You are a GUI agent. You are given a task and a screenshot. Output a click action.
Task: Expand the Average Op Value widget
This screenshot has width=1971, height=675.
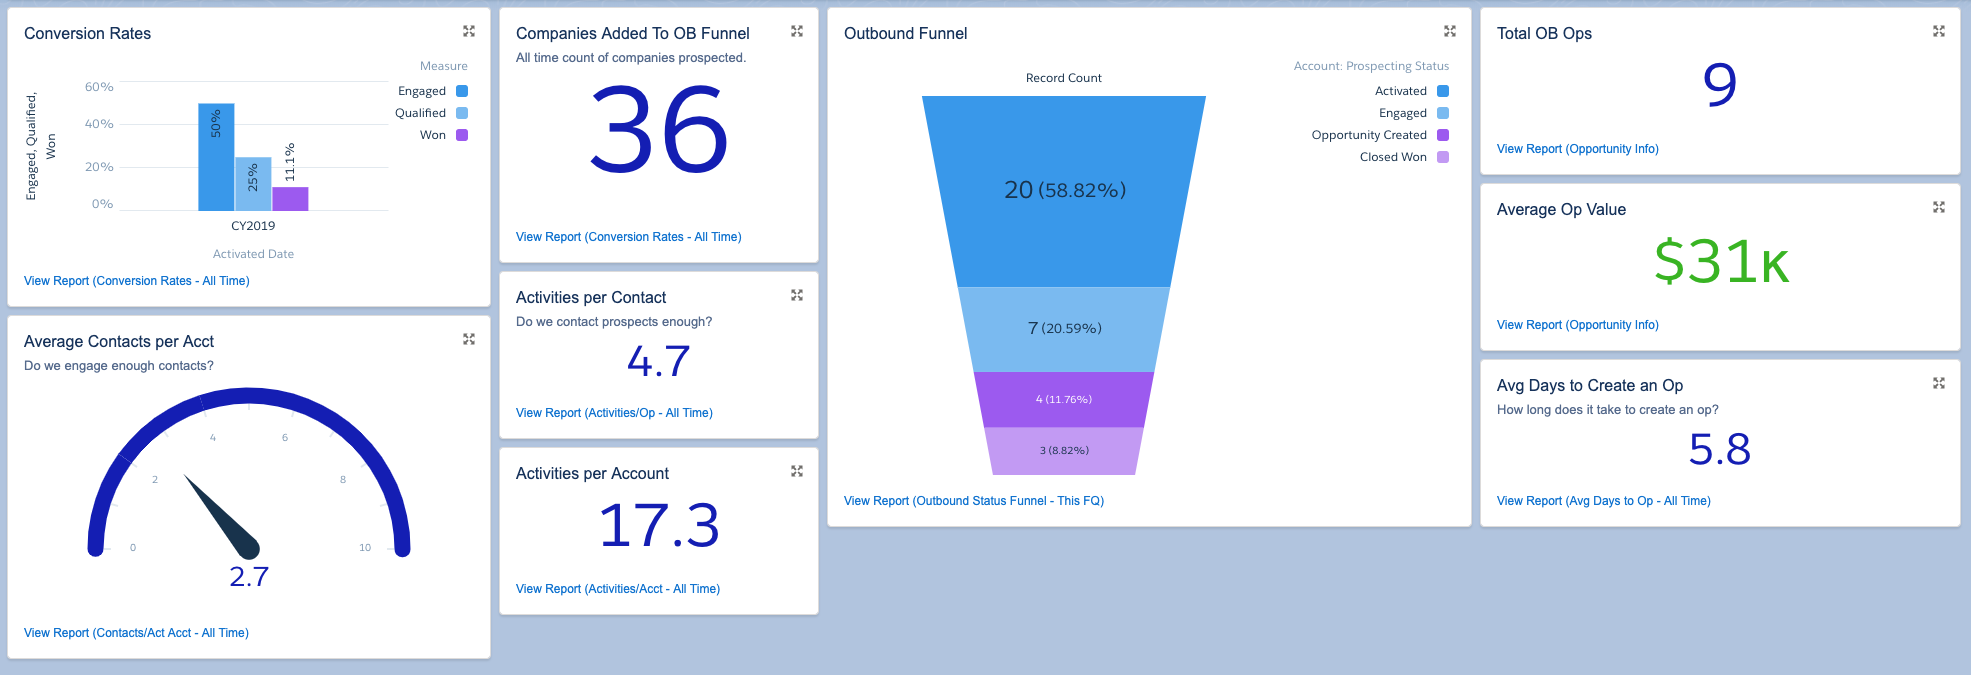1938,208
